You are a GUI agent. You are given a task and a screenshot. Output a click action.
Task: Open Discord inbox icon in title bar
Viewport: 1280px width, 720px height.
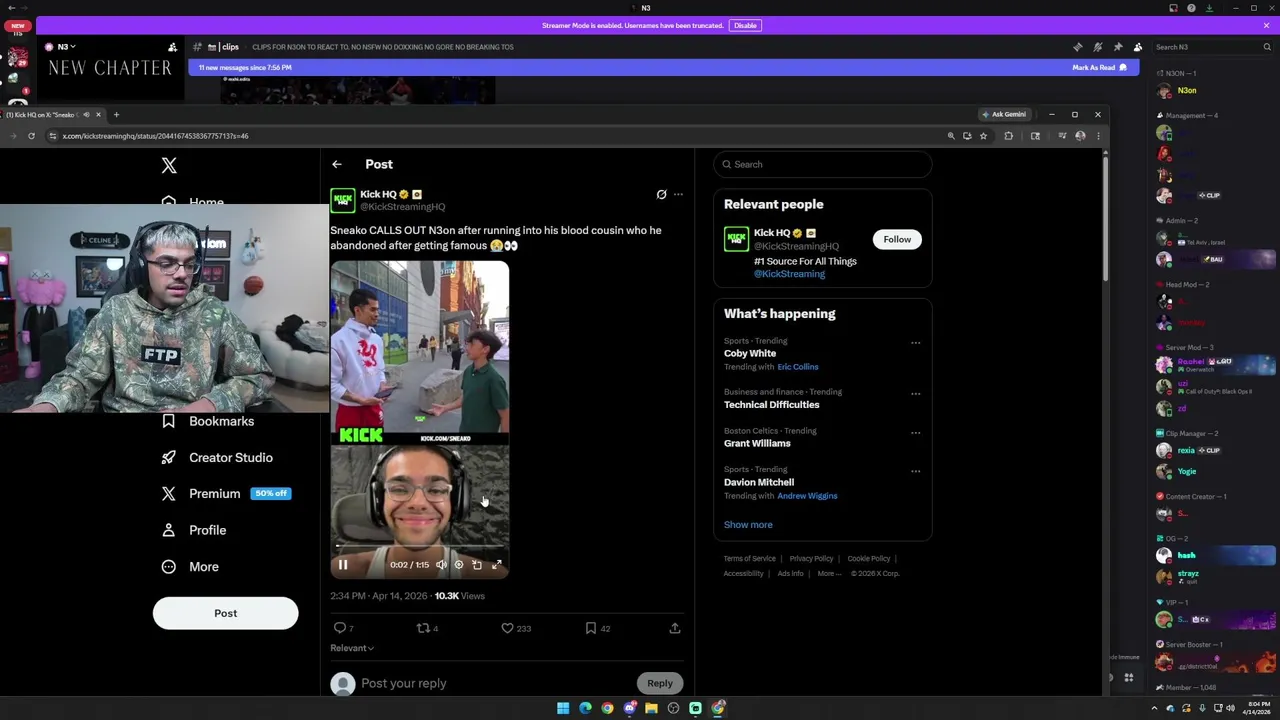coord(1173,8)
